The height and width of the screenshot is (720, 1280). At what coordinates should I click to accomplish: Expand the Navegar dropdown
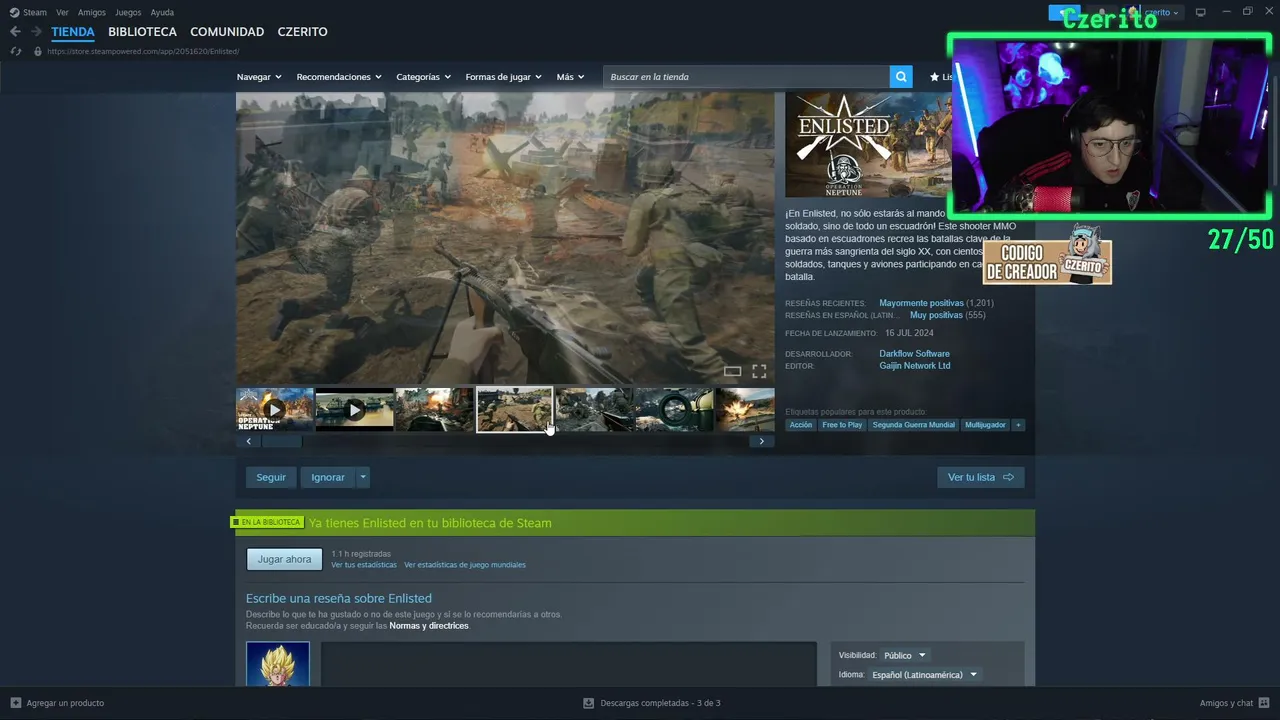[259, 77]
